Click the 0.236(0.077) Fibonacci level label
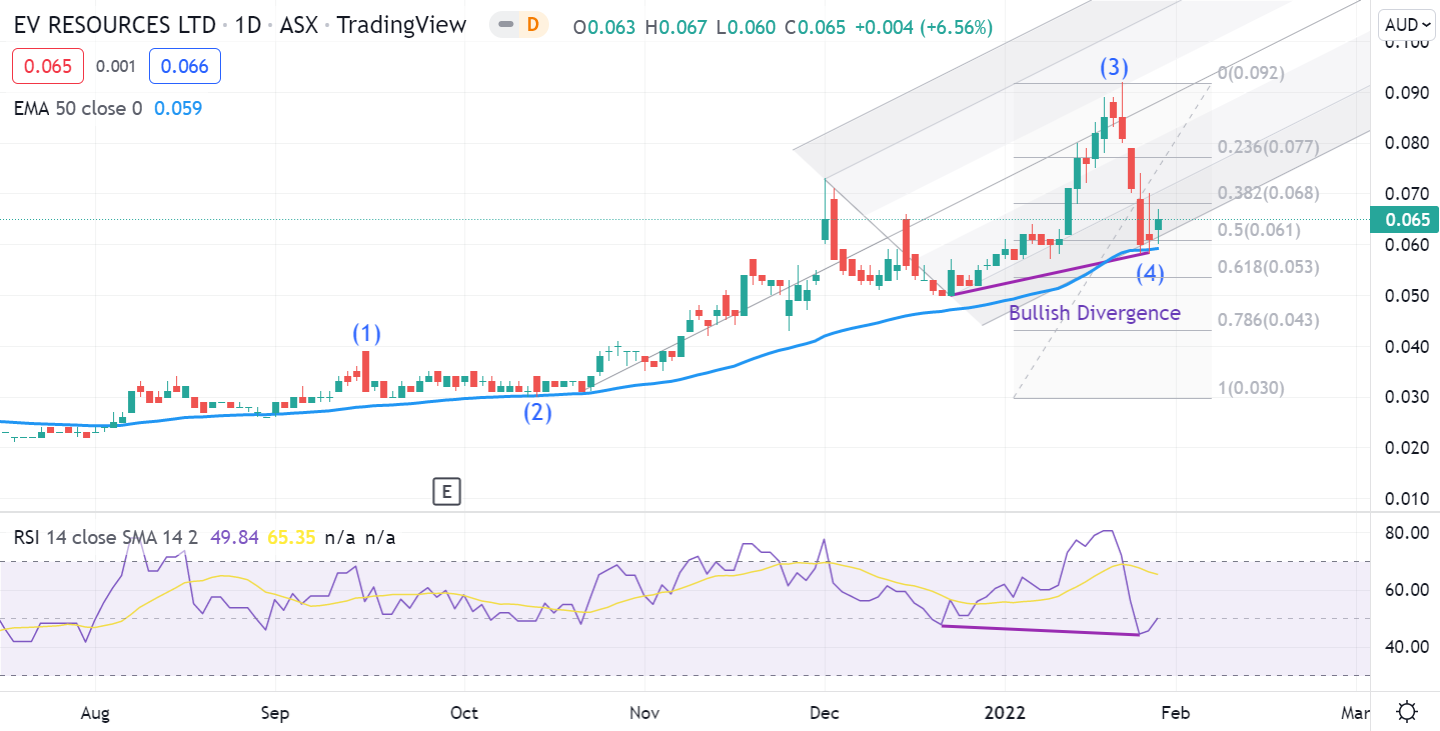 1268,147
